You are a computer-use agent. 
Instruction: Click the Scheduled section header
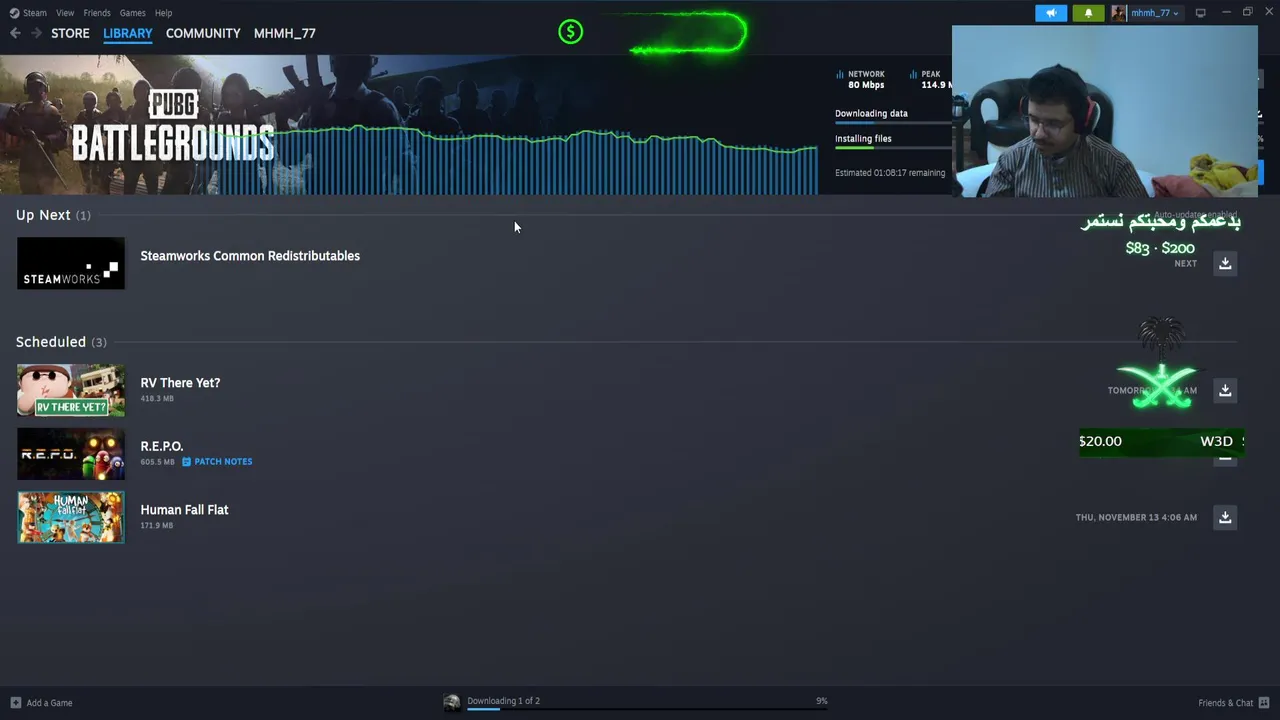(61, 342)
